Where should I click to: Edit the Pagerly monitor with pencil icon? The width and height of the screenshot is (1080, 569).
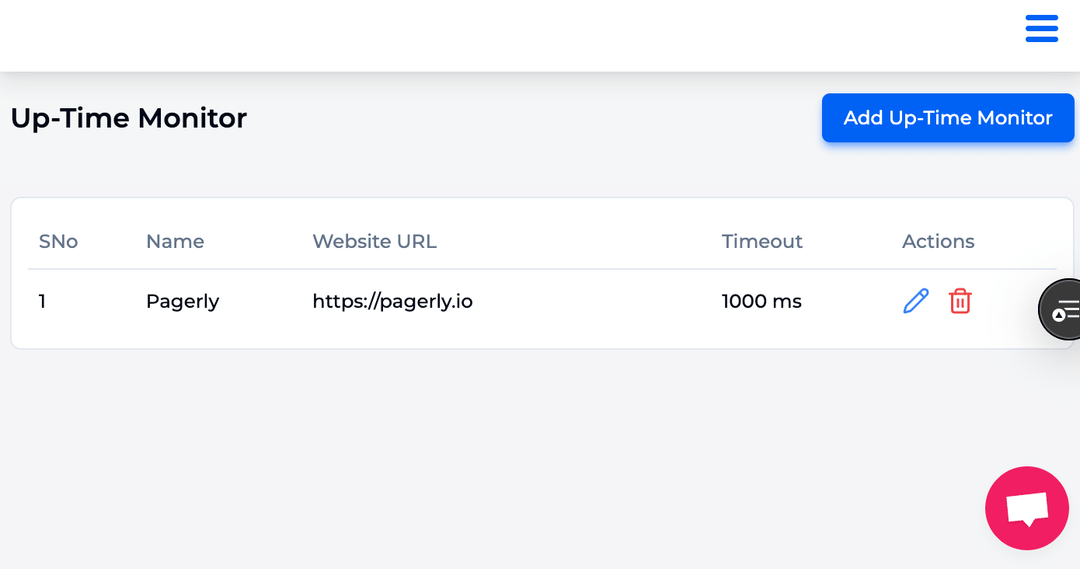click(915, 301)
